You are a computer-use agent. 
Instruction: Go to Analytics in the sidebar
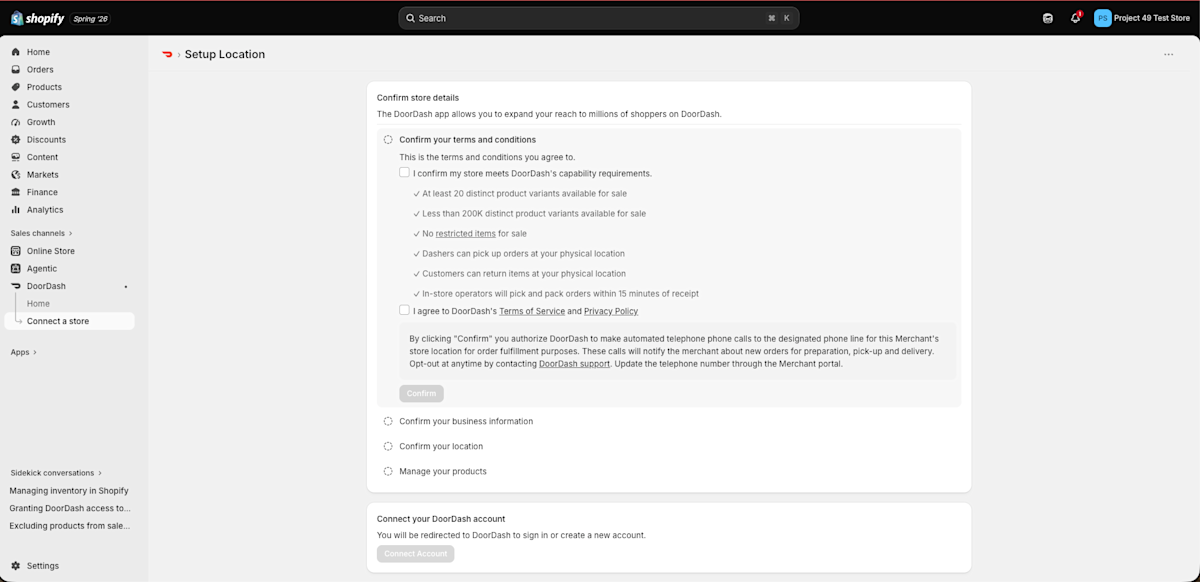(x=45, y=210)
